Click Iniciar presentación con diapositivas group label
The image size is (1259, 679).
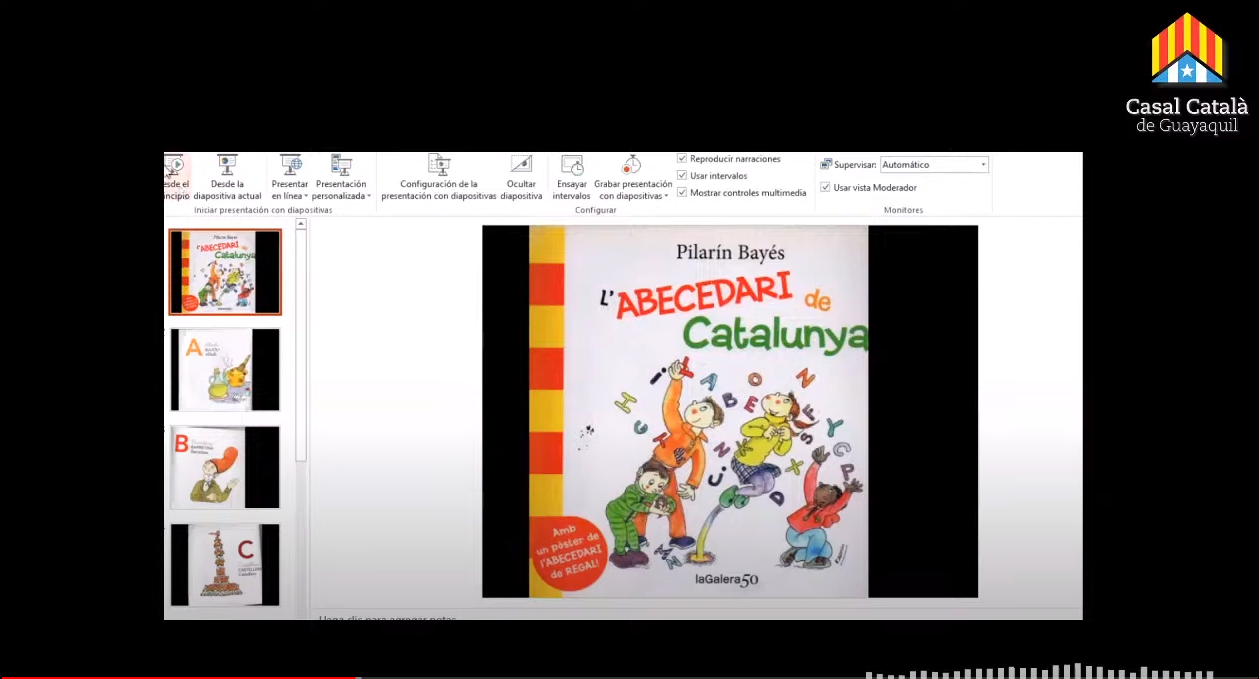pos(263,210)
